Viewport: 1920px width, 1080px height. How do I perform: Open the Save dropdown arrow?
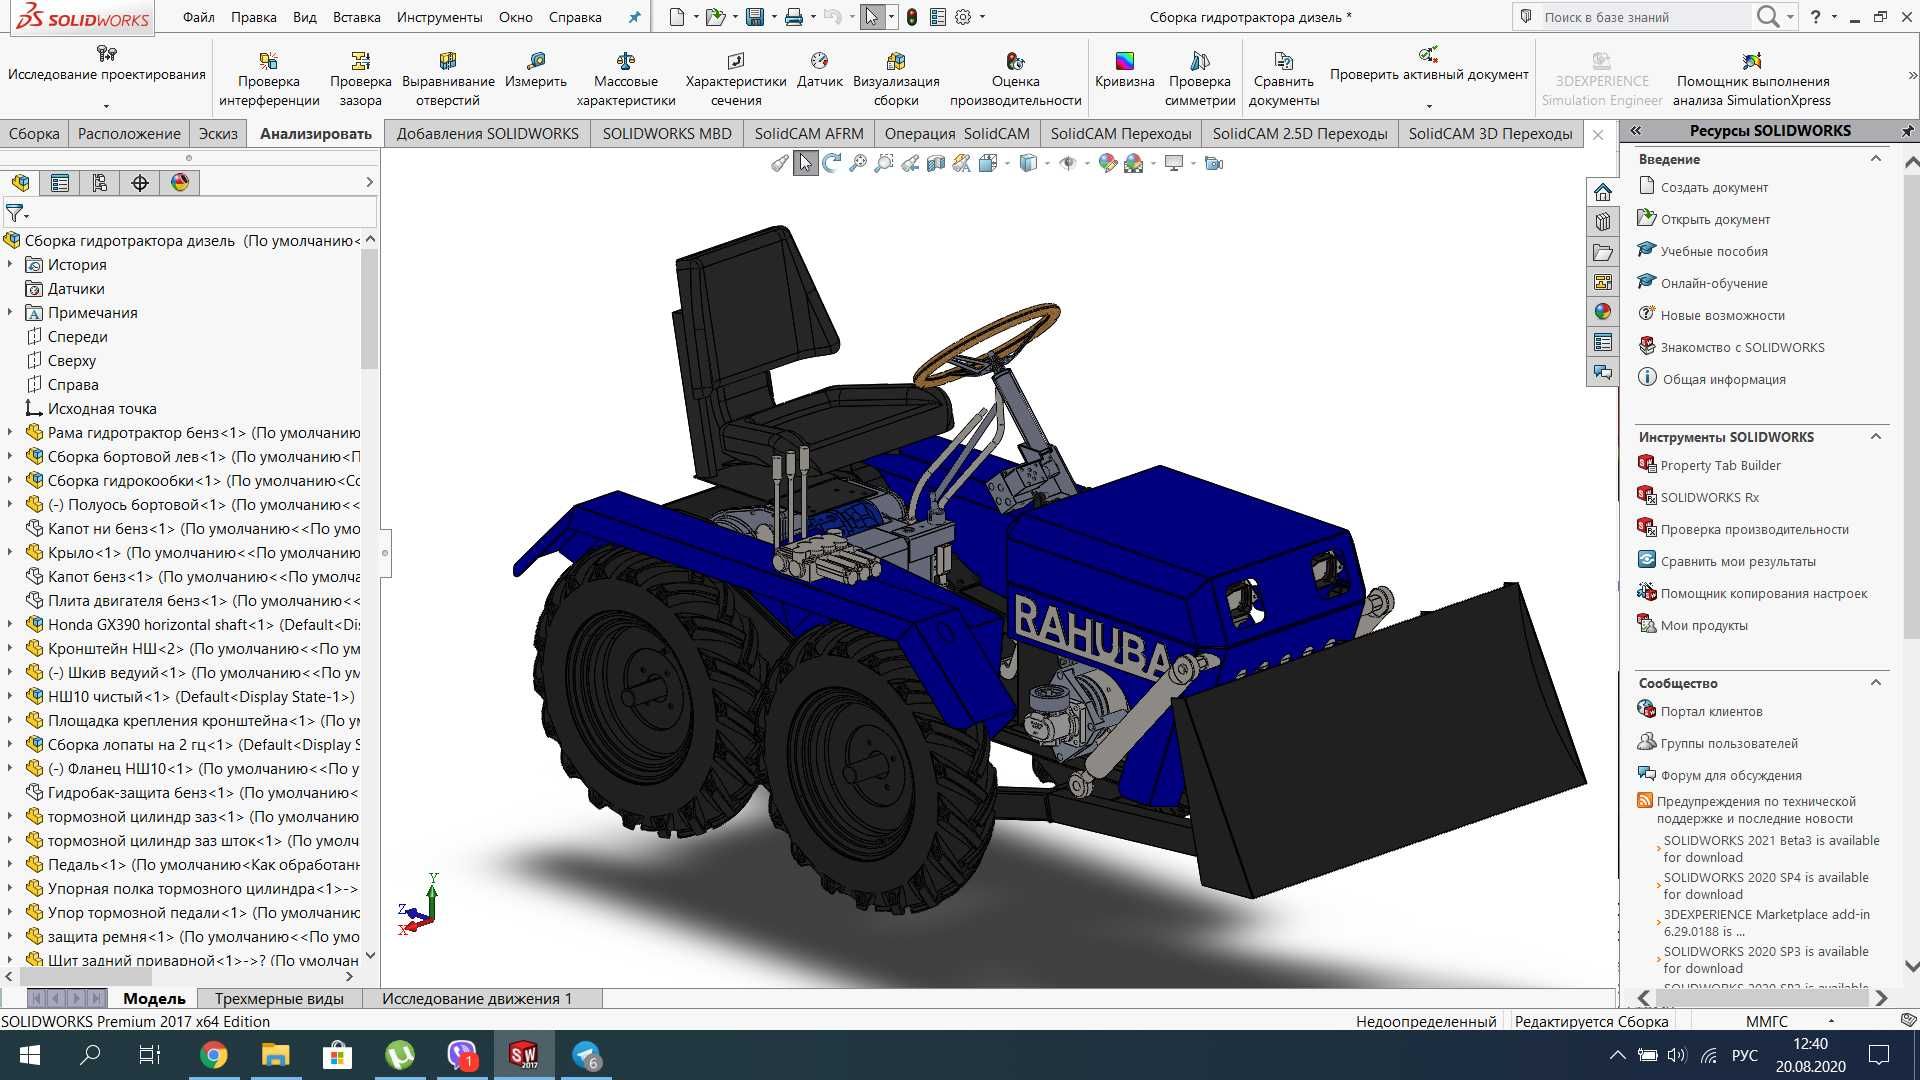click(x=773, y=17)
